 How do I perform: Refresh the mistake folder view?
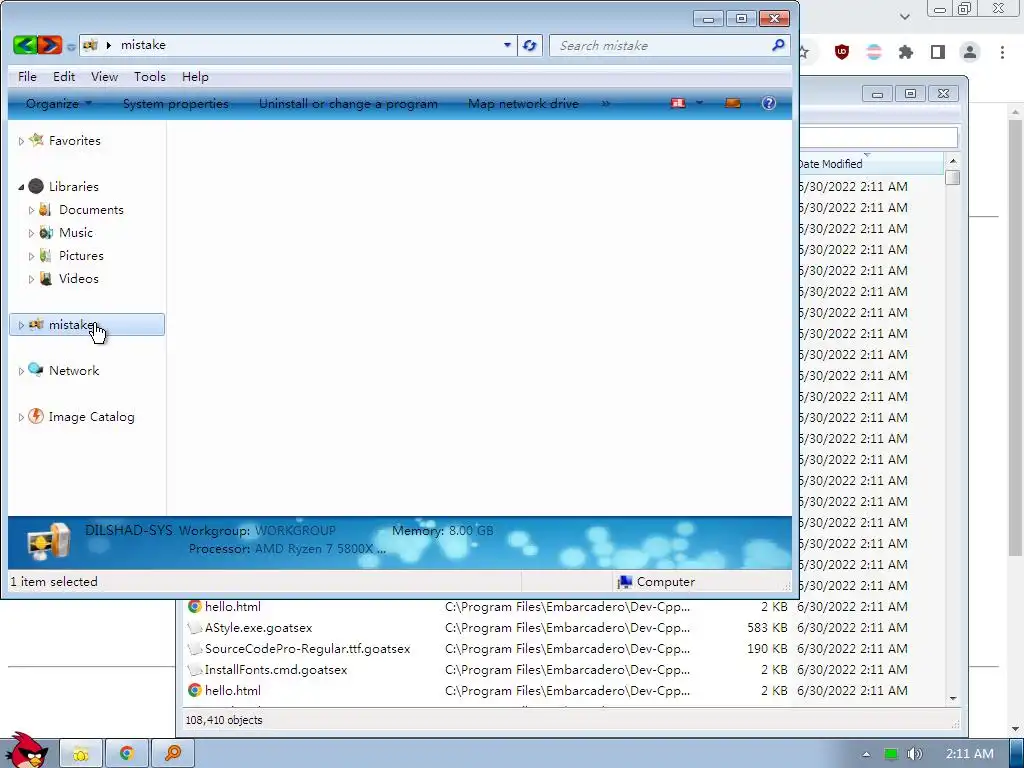coord(530,45)
